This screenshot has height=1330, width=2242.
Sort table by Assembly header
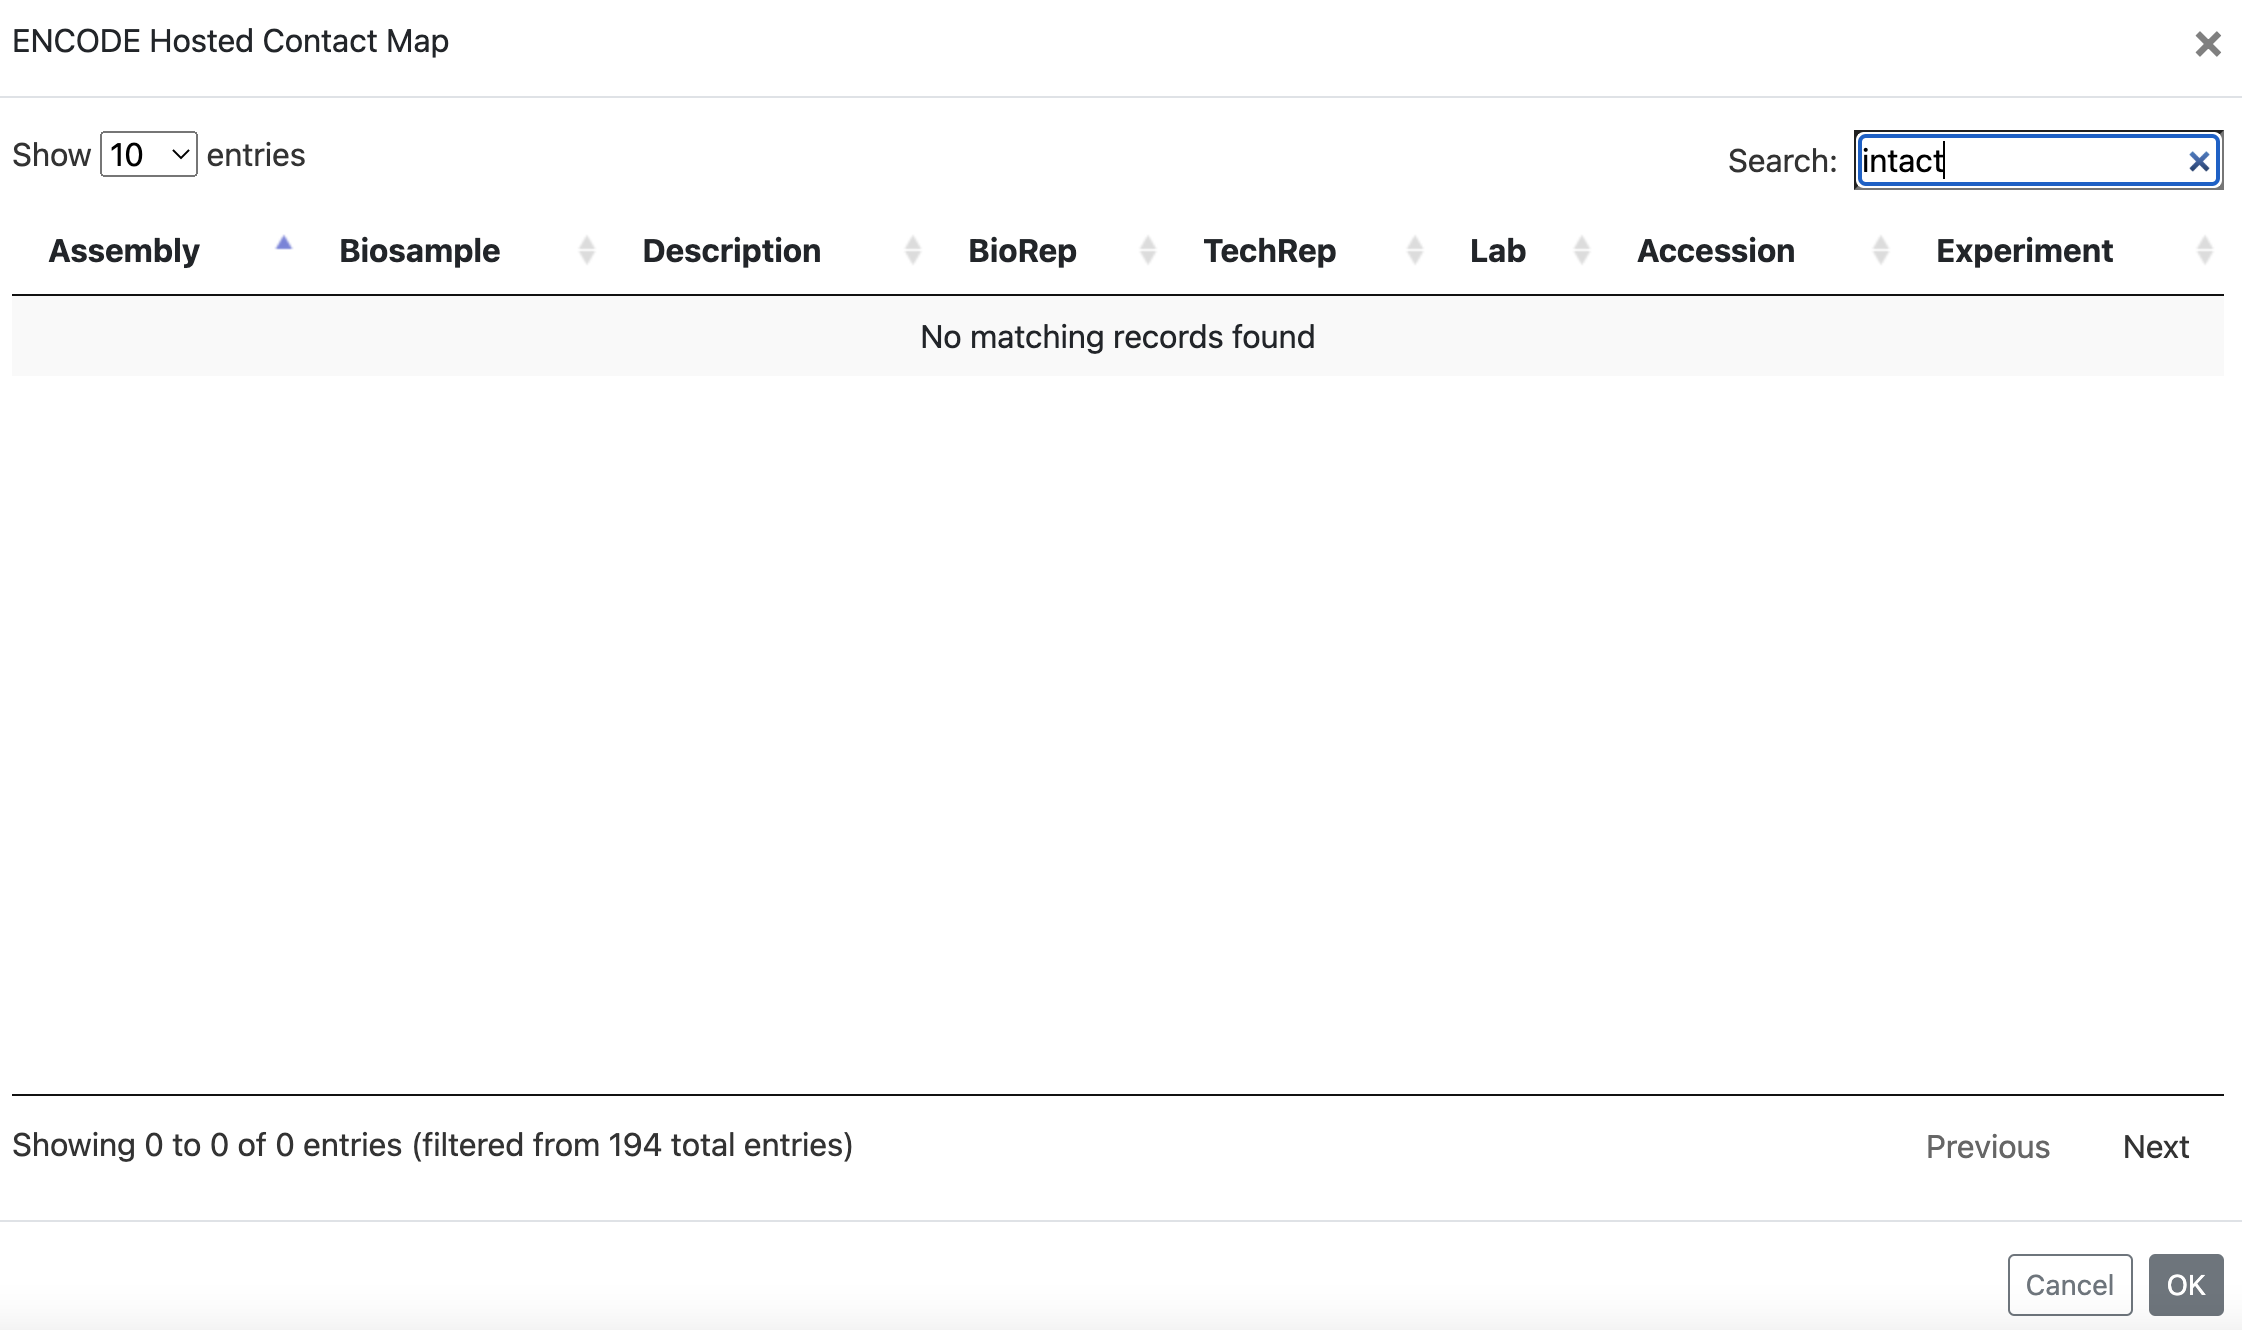[124, 251]
